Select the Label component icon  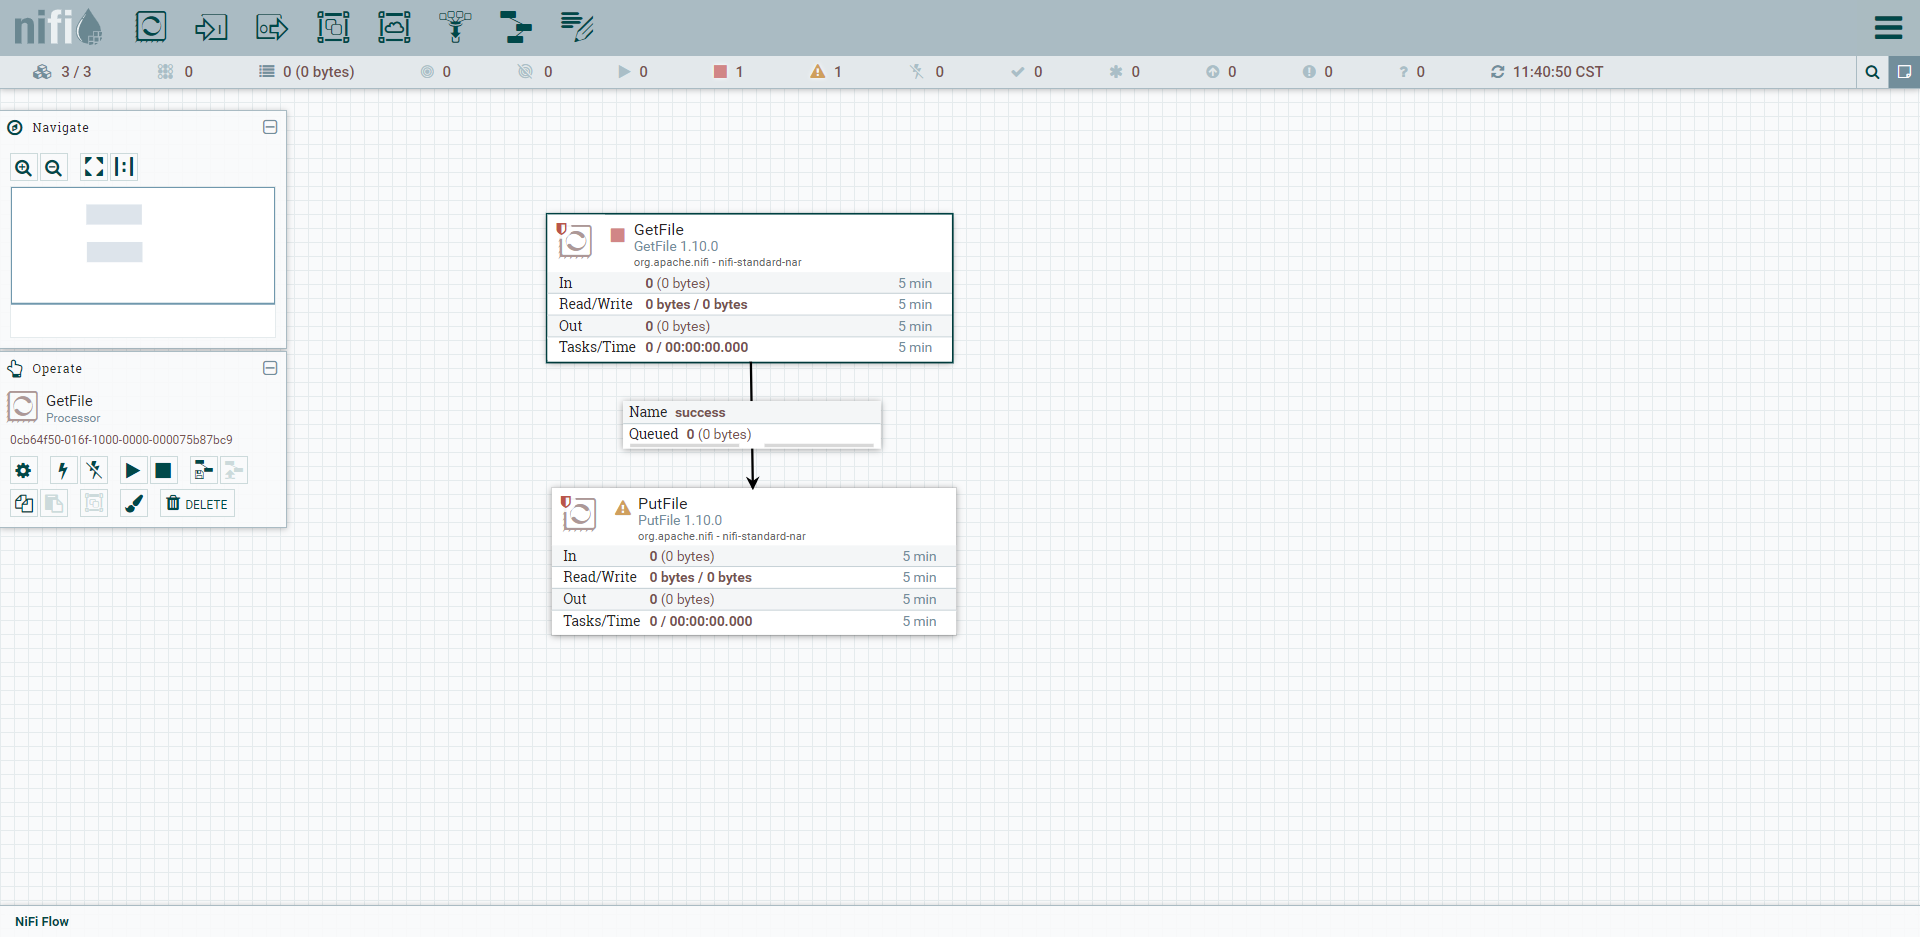click(x=577, y=27)
